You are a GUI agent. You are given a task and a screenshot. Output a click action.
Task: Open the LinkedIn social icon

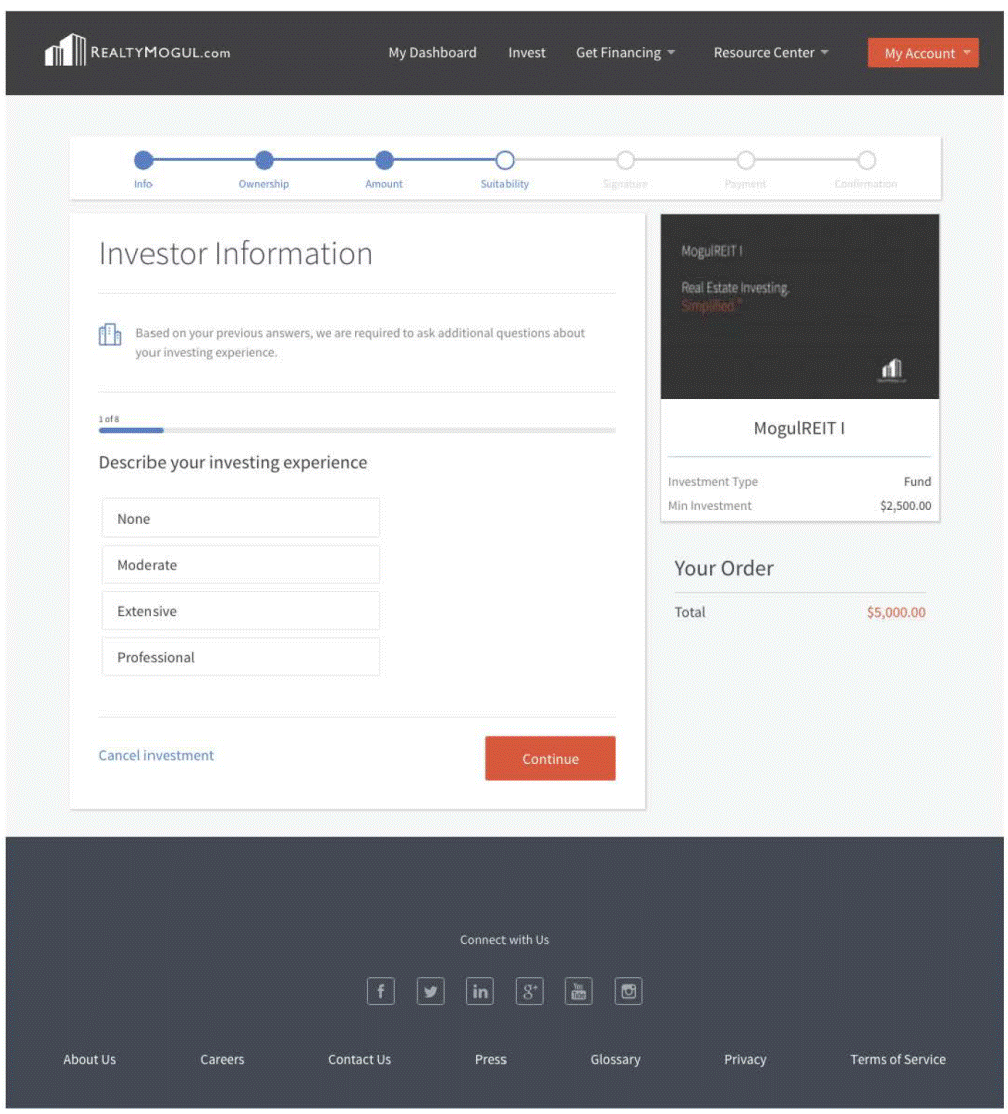(480, 991)
